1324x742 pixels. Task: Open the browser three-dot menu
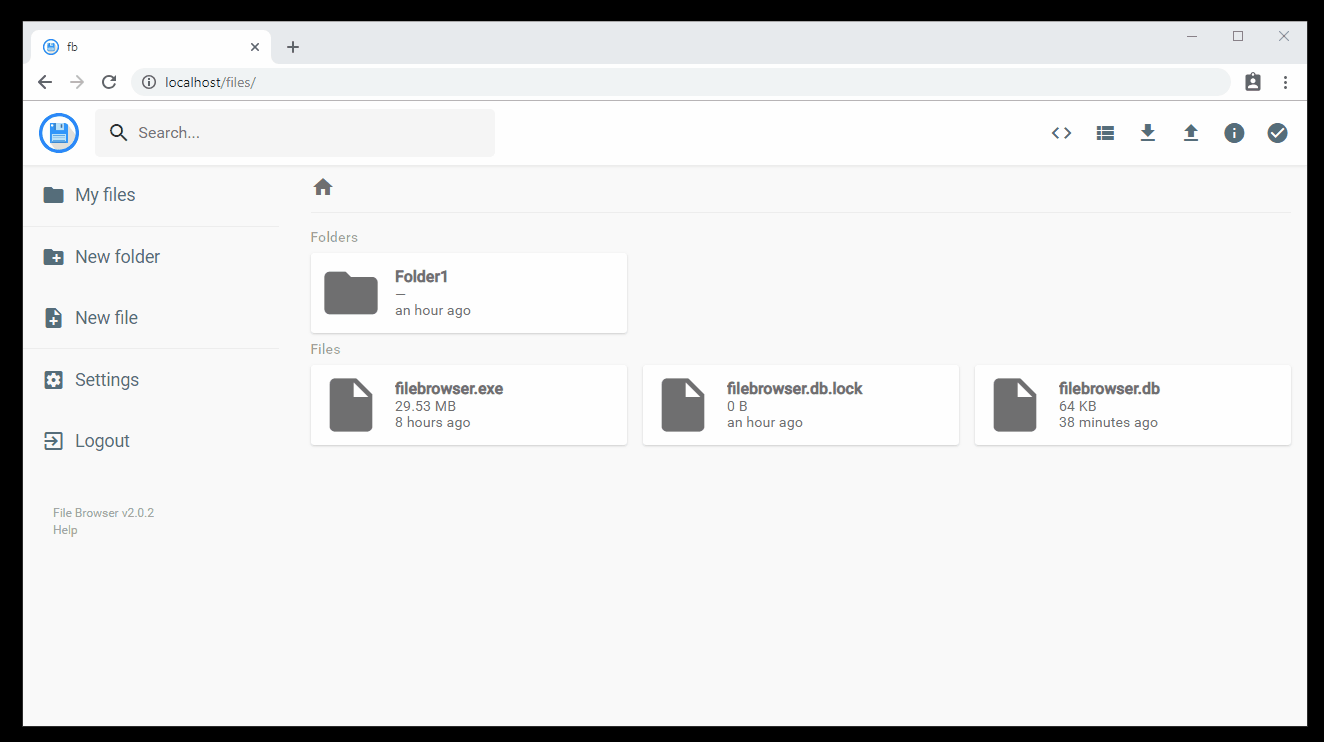(1286, 82)
